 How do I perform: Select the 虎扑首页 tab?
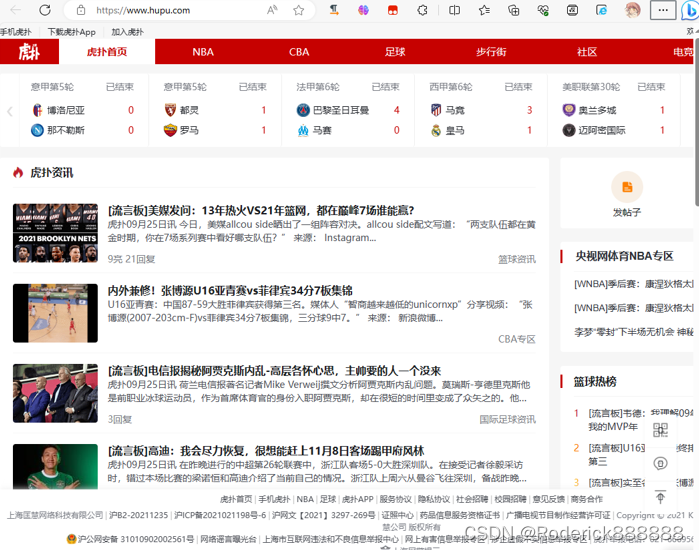point(107,52)
